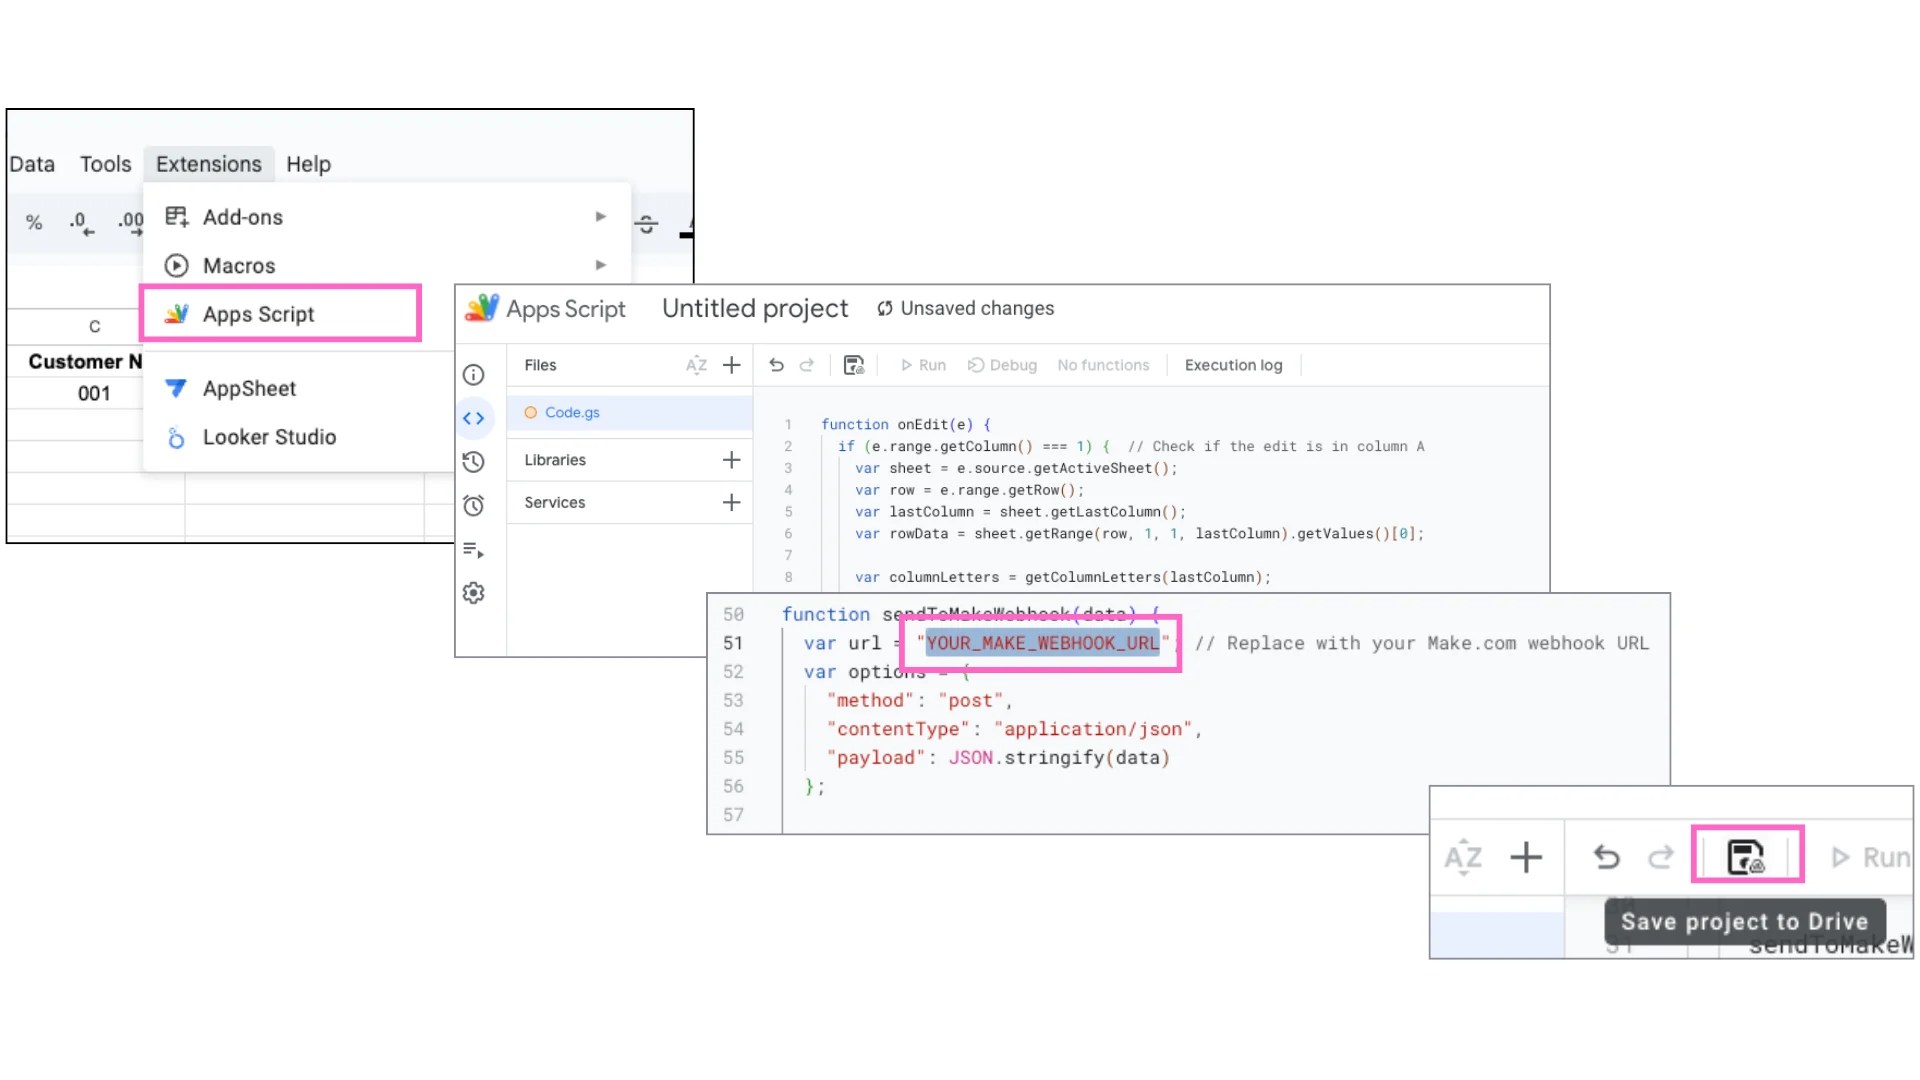Open the No functions dropdown
Viewport: 1920px width, 1080px height.
[x=1103, y=365]
